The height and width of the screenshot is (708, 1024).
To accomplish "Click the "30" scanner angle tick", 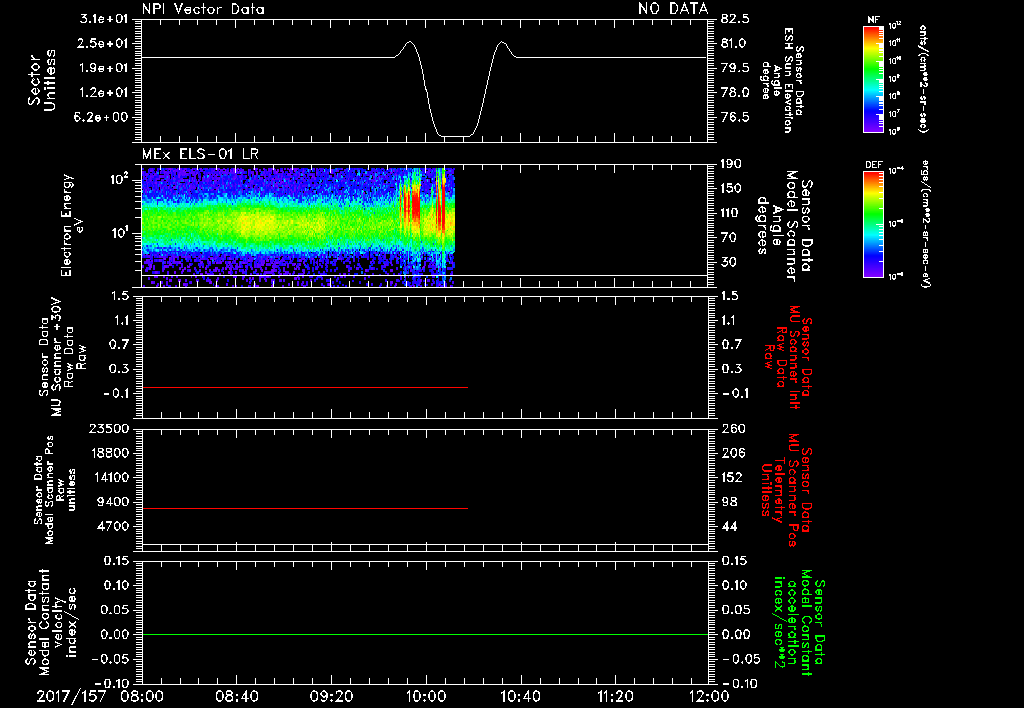I will pos(731,262).
